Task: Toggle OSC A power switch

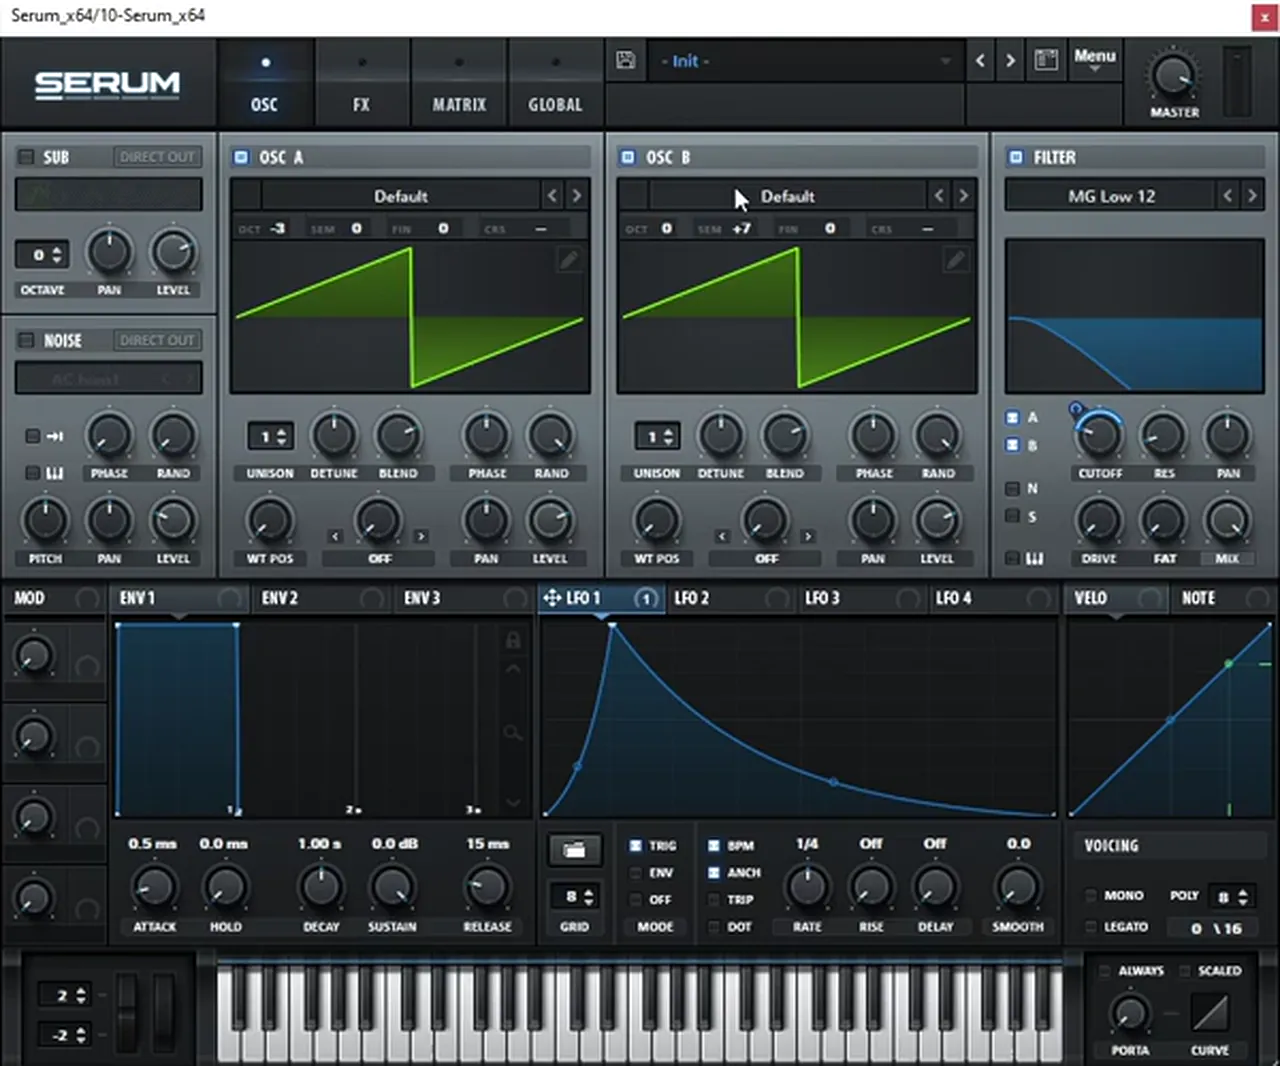Action: coord(241,157)
